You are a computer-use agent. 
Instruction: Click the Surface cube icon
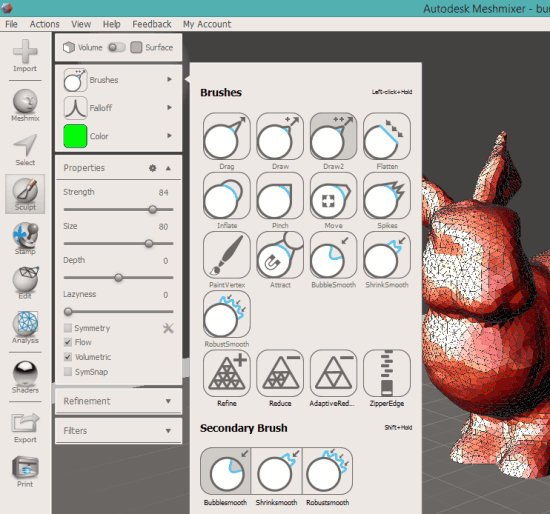pyautogui.click(x=136, y=47)
